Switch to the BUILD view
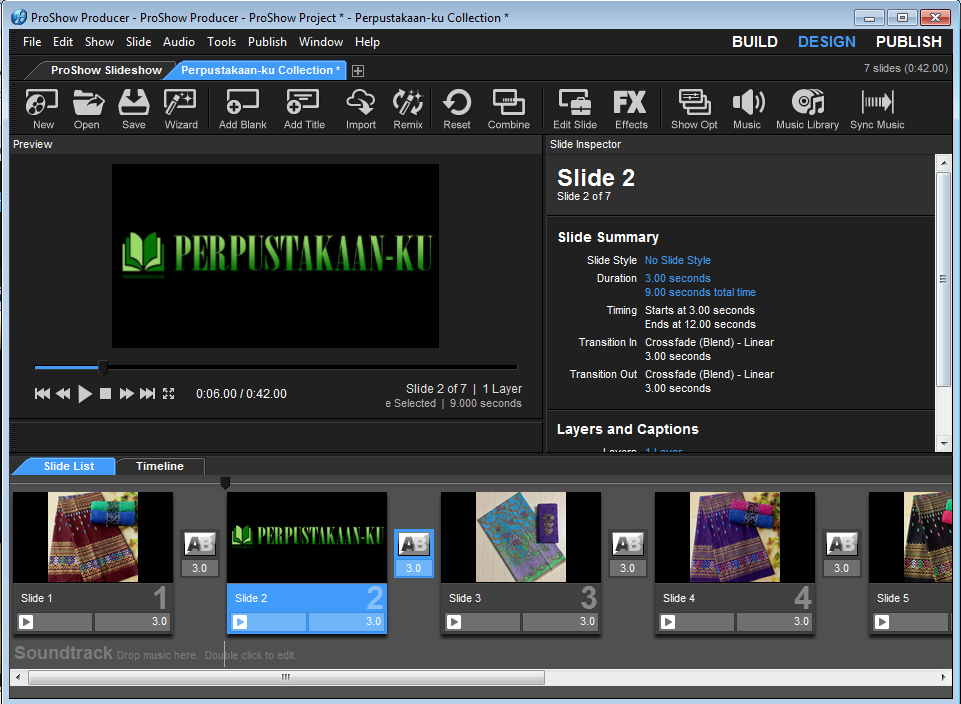This screenshot has width=961, height=704. click(x=754, y=42)
